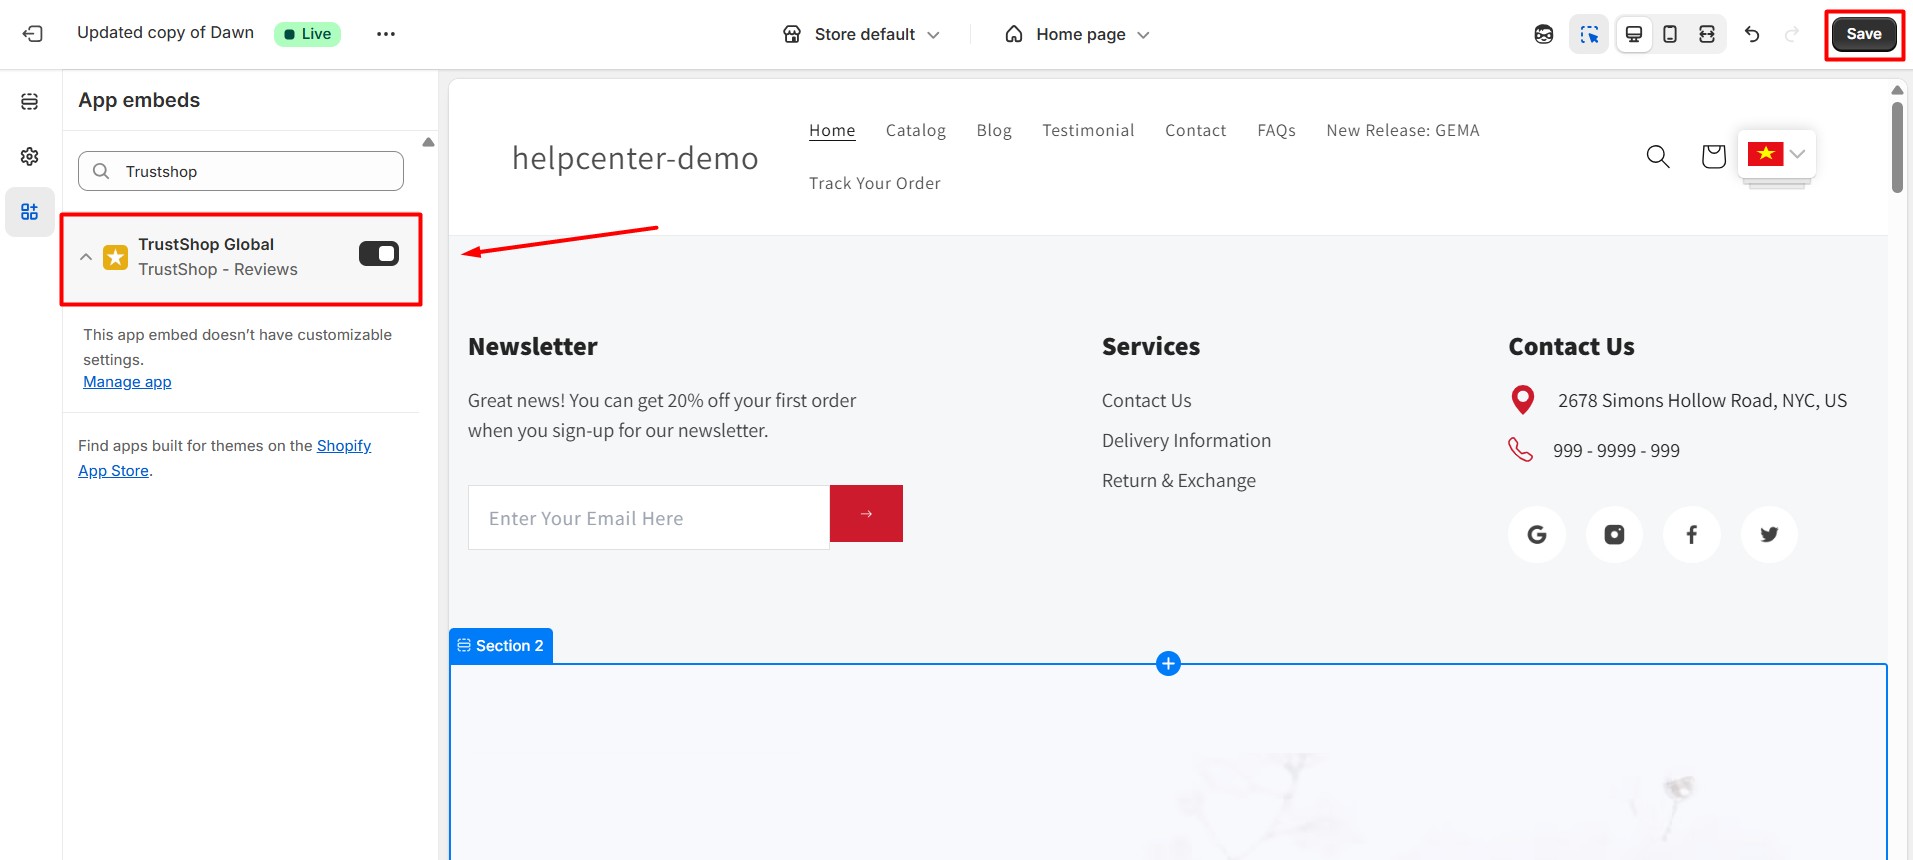Click the store search magnifier icon
This screenshot has height=860, width=1913.
(1658, 156)
